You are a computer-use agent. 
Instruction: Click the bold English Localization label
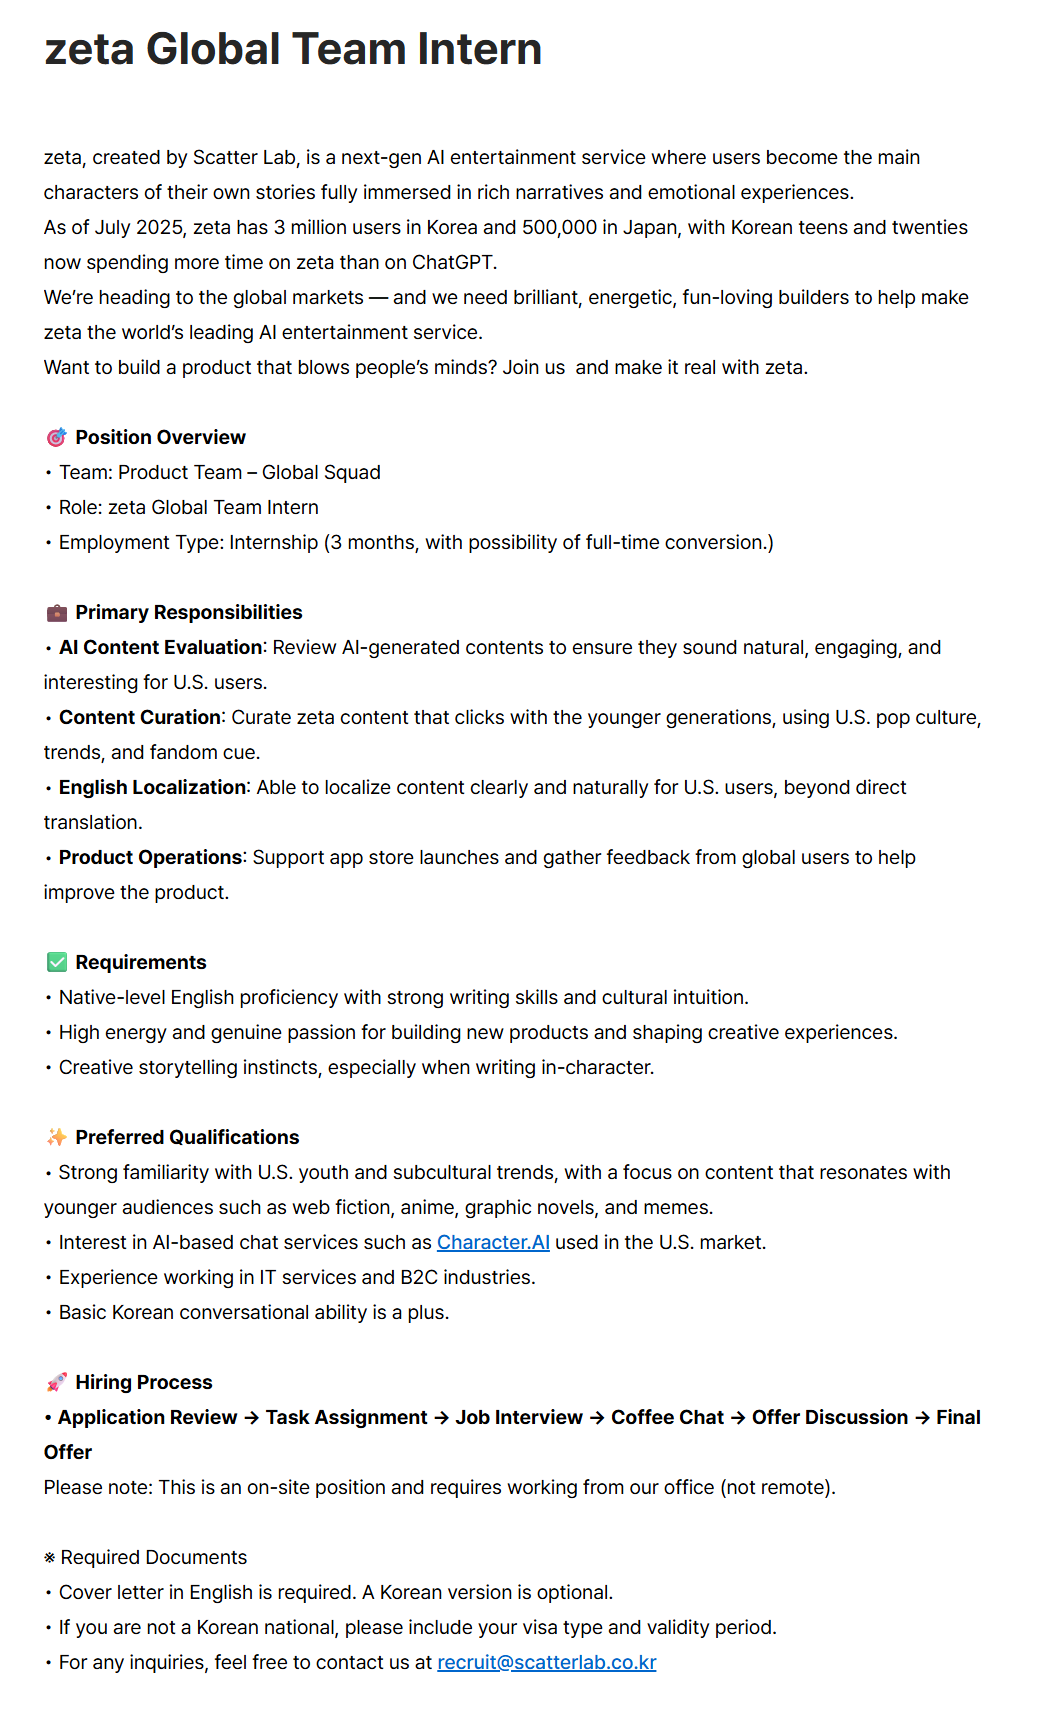pos(152,788)
